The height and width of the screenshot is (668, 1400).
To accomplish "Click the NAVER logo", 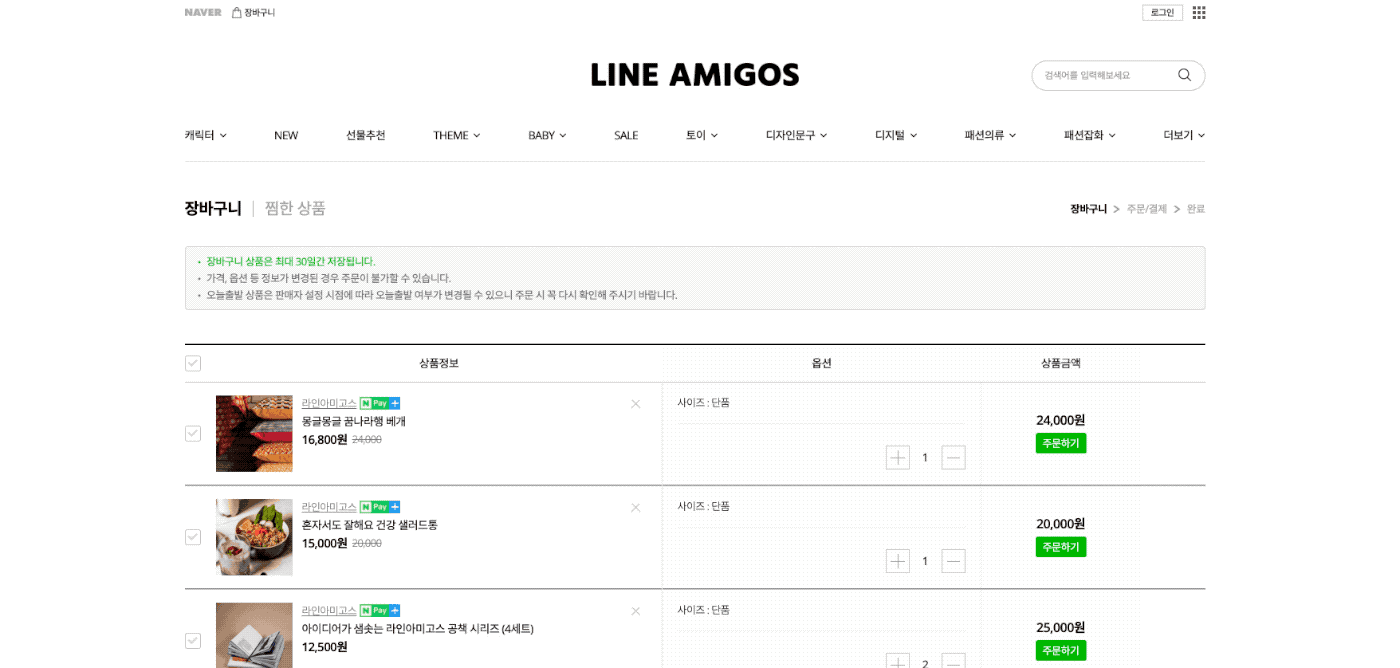I will (x=203, y=13).
